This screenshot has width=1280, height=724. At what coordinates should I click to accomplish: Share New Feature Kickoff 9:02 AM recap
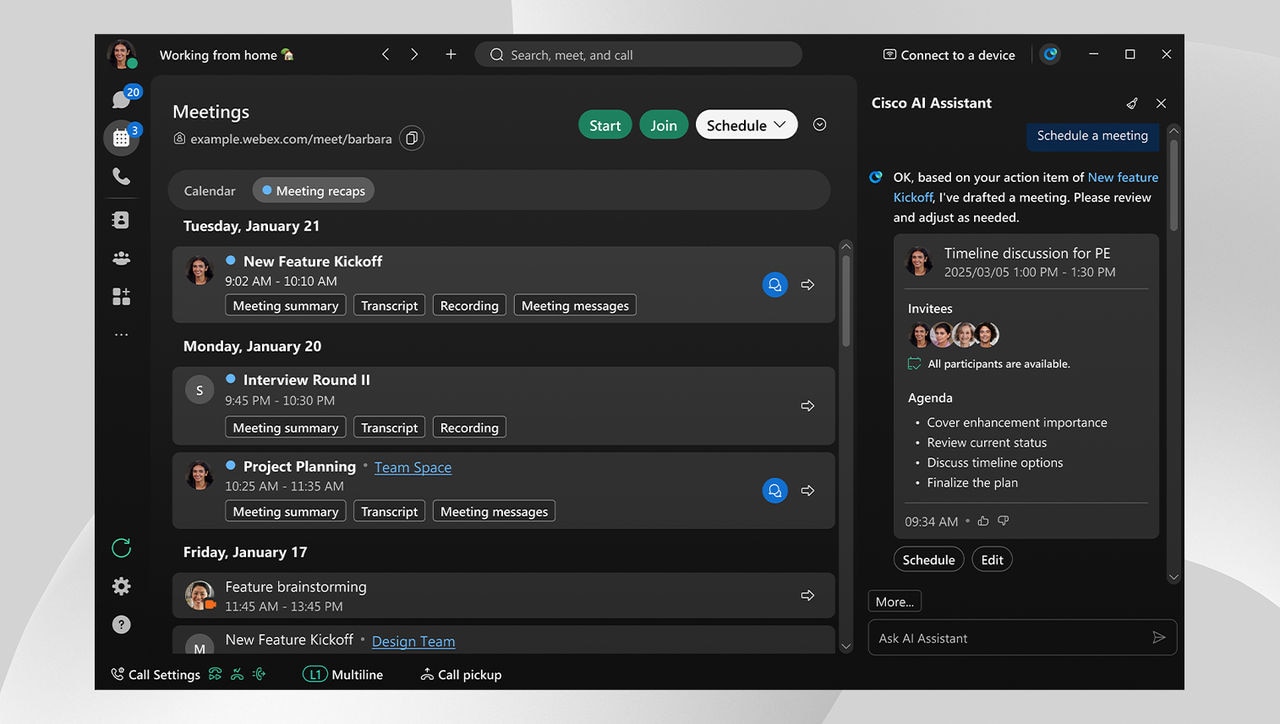808,285
